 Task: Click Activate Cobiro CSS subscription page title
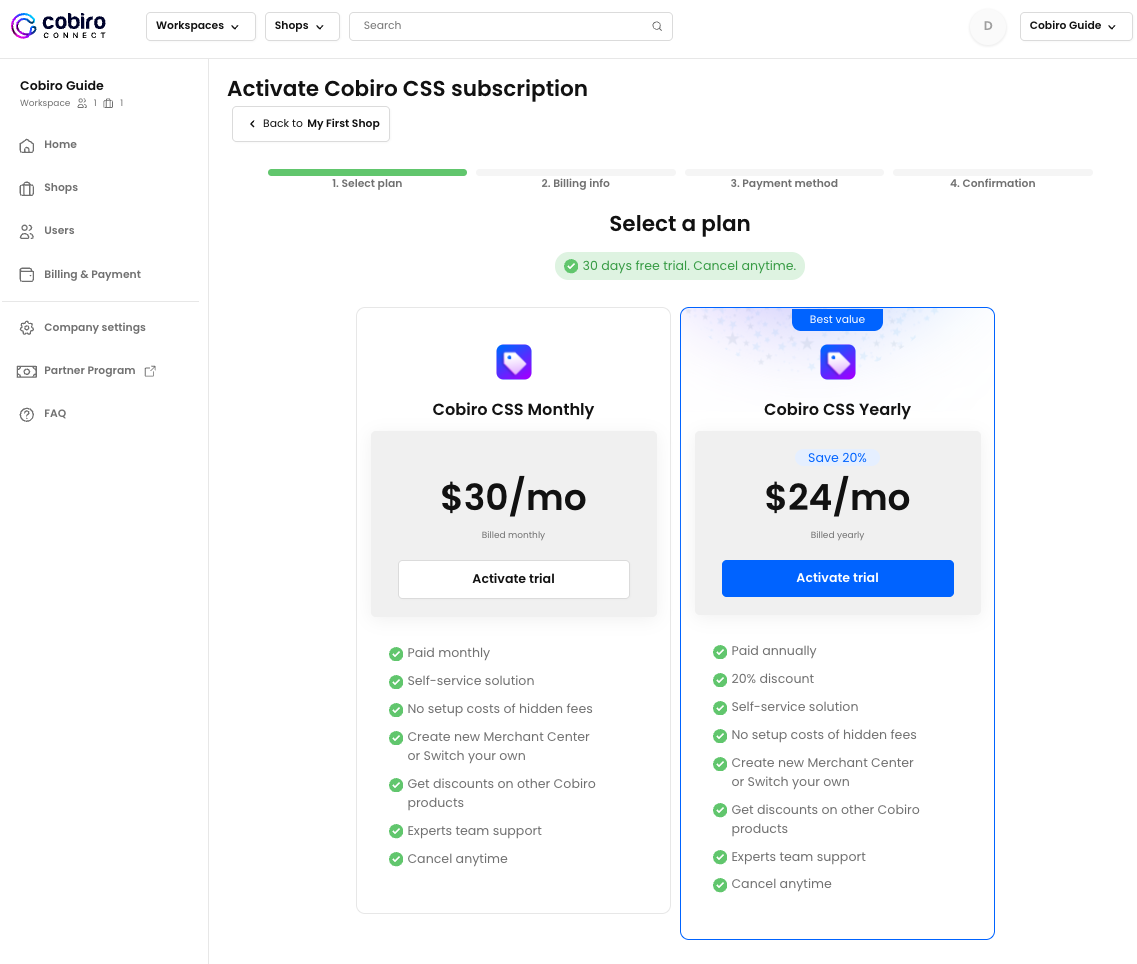[408, 88]
